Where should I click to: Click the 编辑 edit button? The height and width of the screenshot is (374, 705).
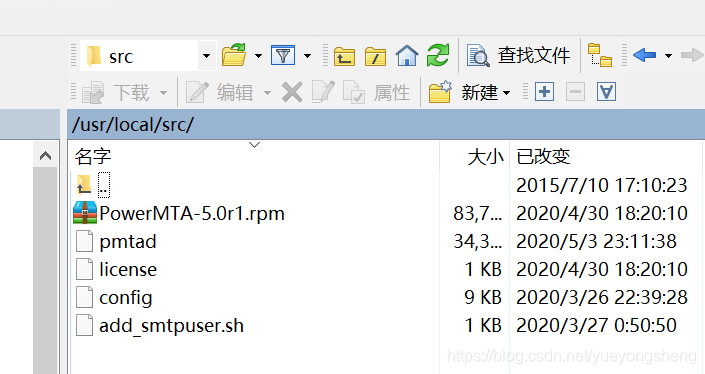[219, 93]
